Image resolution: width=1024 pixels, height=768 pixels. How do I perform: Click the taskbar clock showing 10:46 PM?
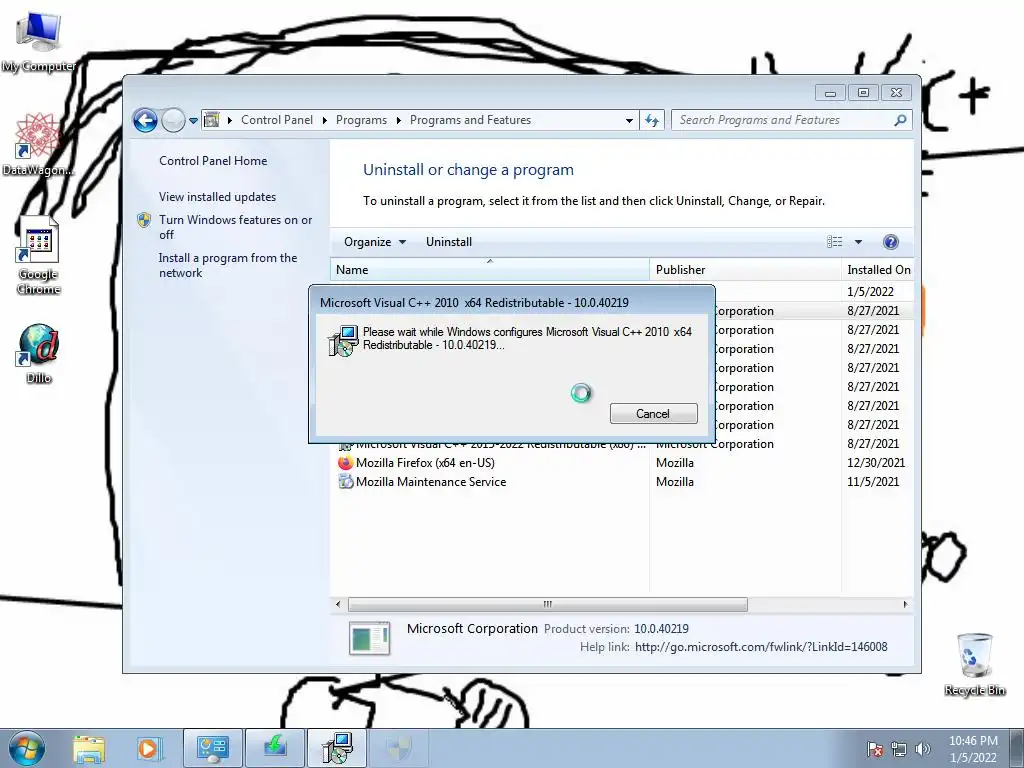tap(973, 749)
